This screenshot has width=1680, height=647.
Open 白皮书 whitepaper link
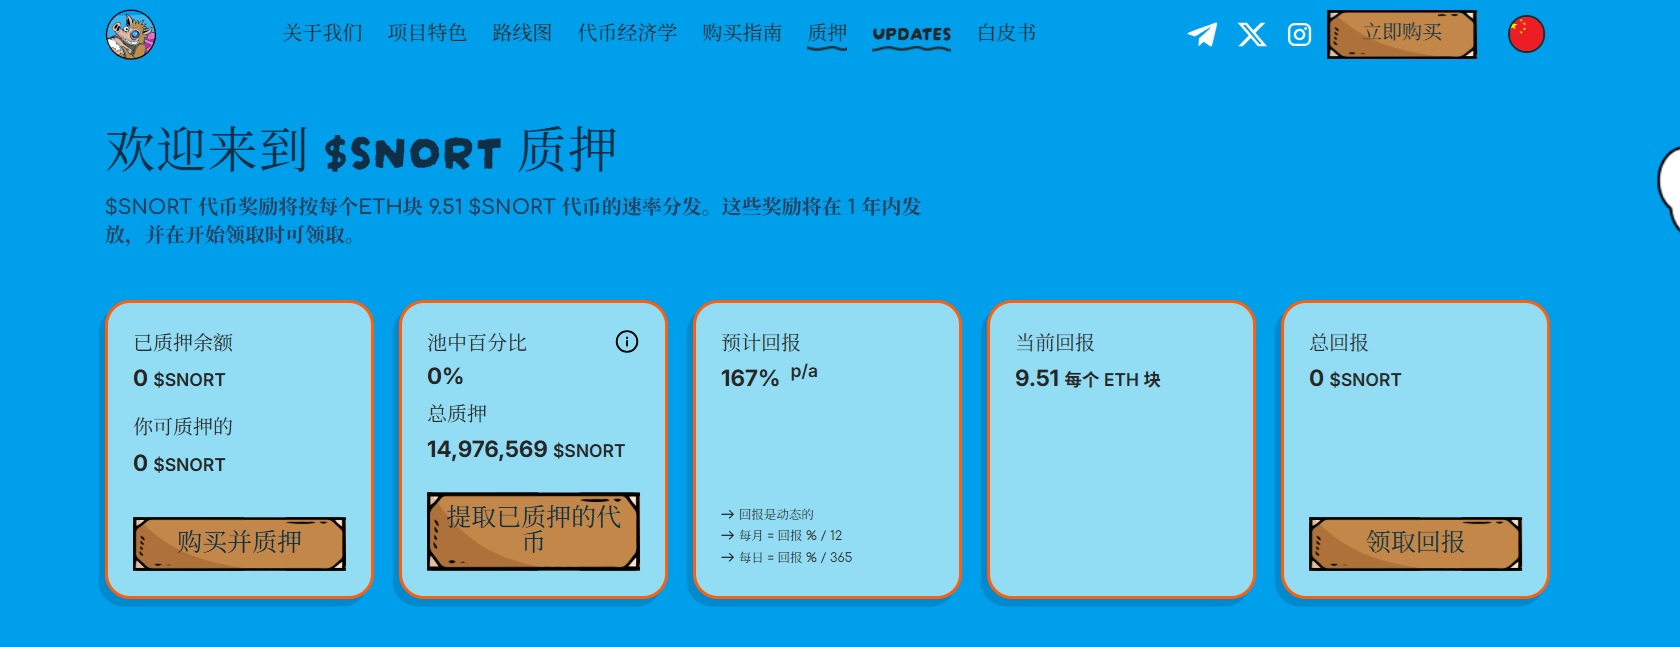pyautogui.click(x=1006, y=33)
